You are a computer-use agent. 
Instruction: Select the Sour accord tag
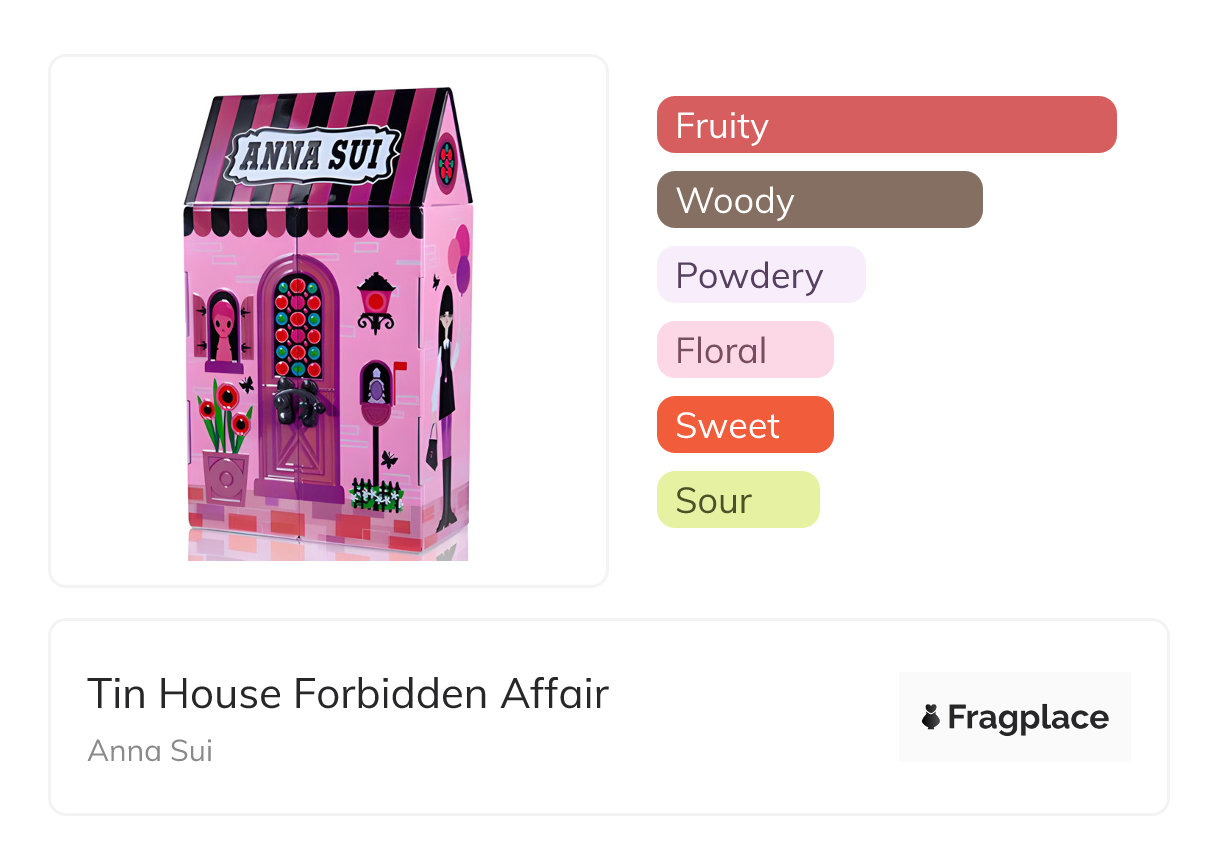tap(738, 500)
